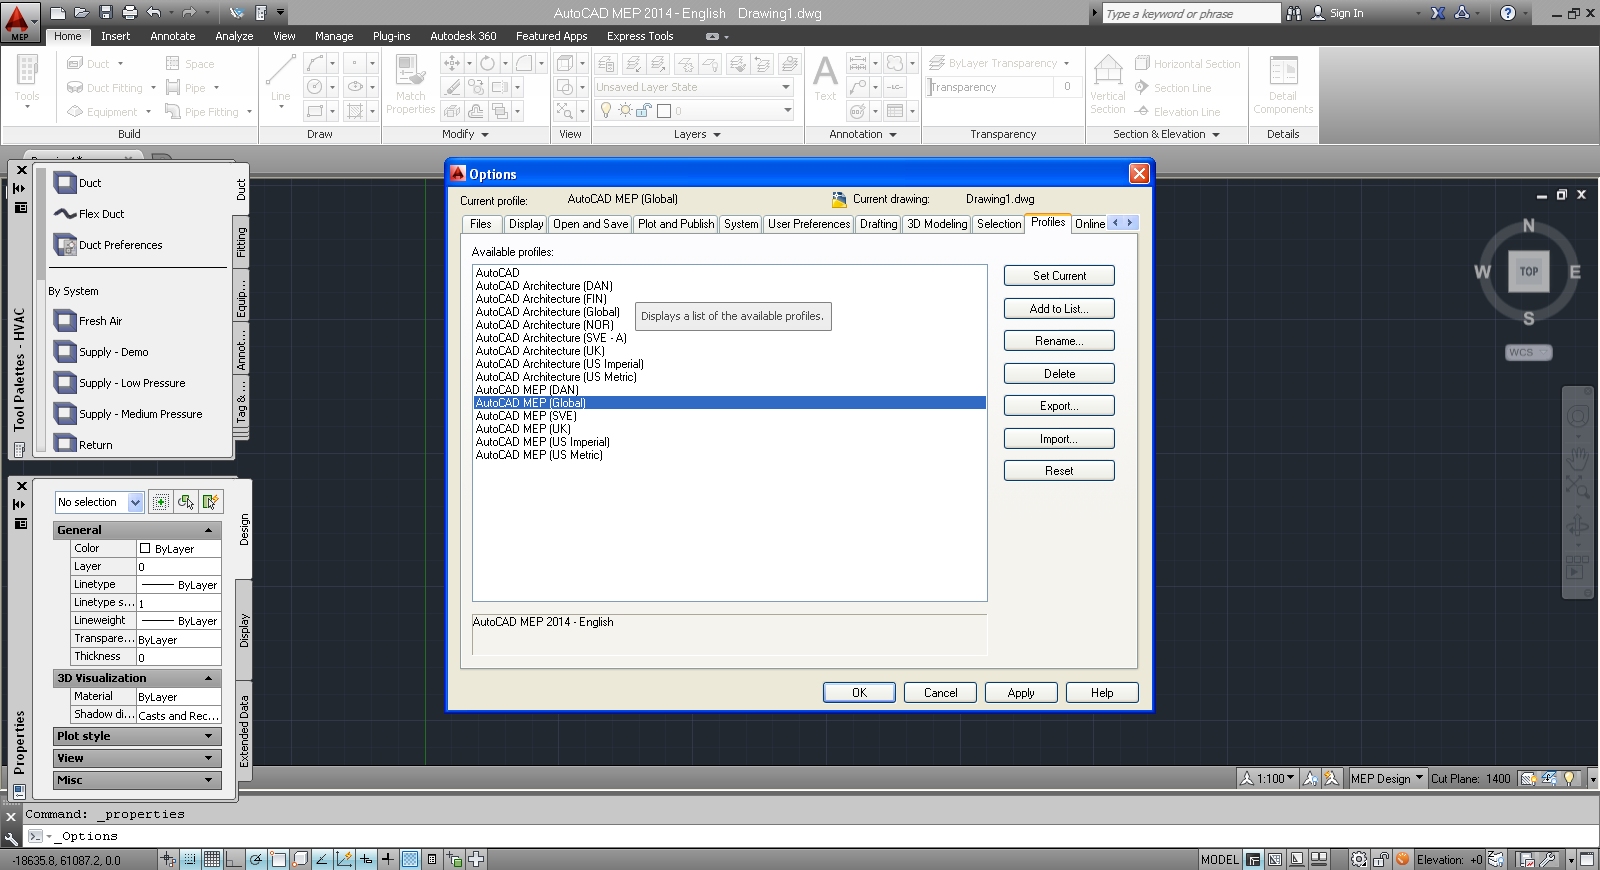Click the toolbar lock icon in status bar
Viewport: 1600px width, 870px height.
(x=1380, y=859)
